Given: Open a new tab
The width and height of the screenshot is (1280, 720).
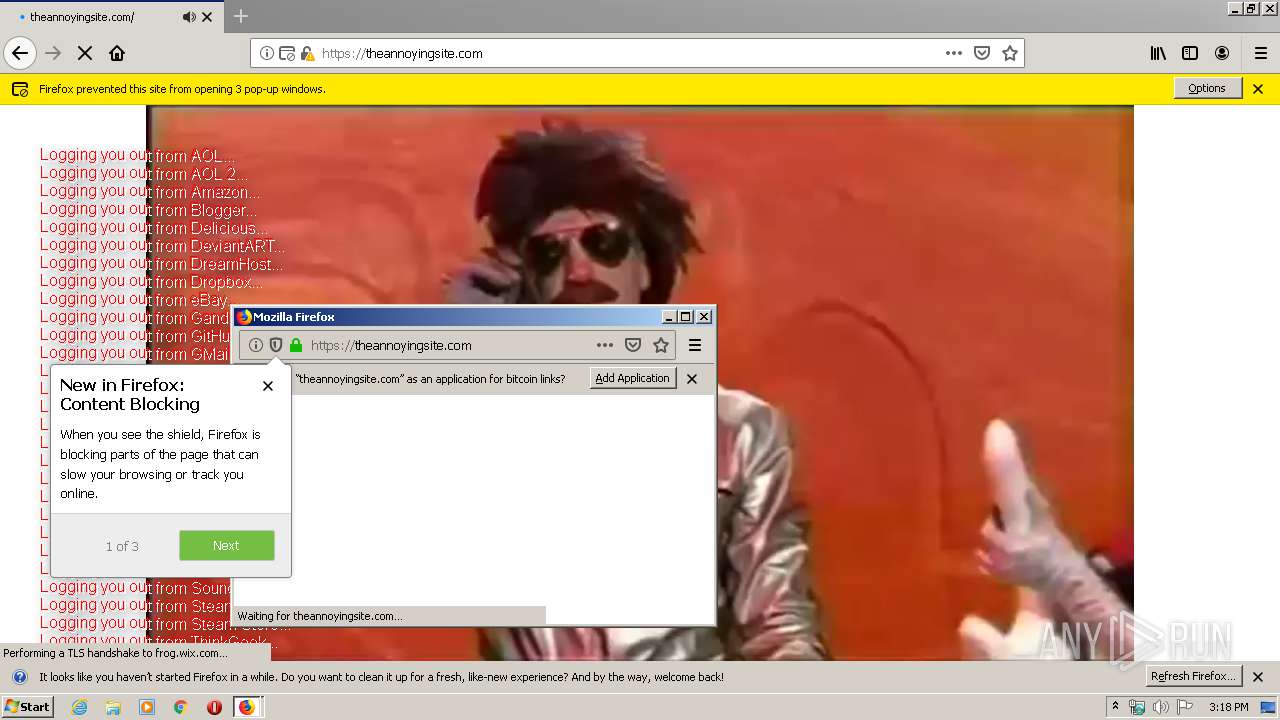Looking at the screenshot, I should (x=241, y=16).
